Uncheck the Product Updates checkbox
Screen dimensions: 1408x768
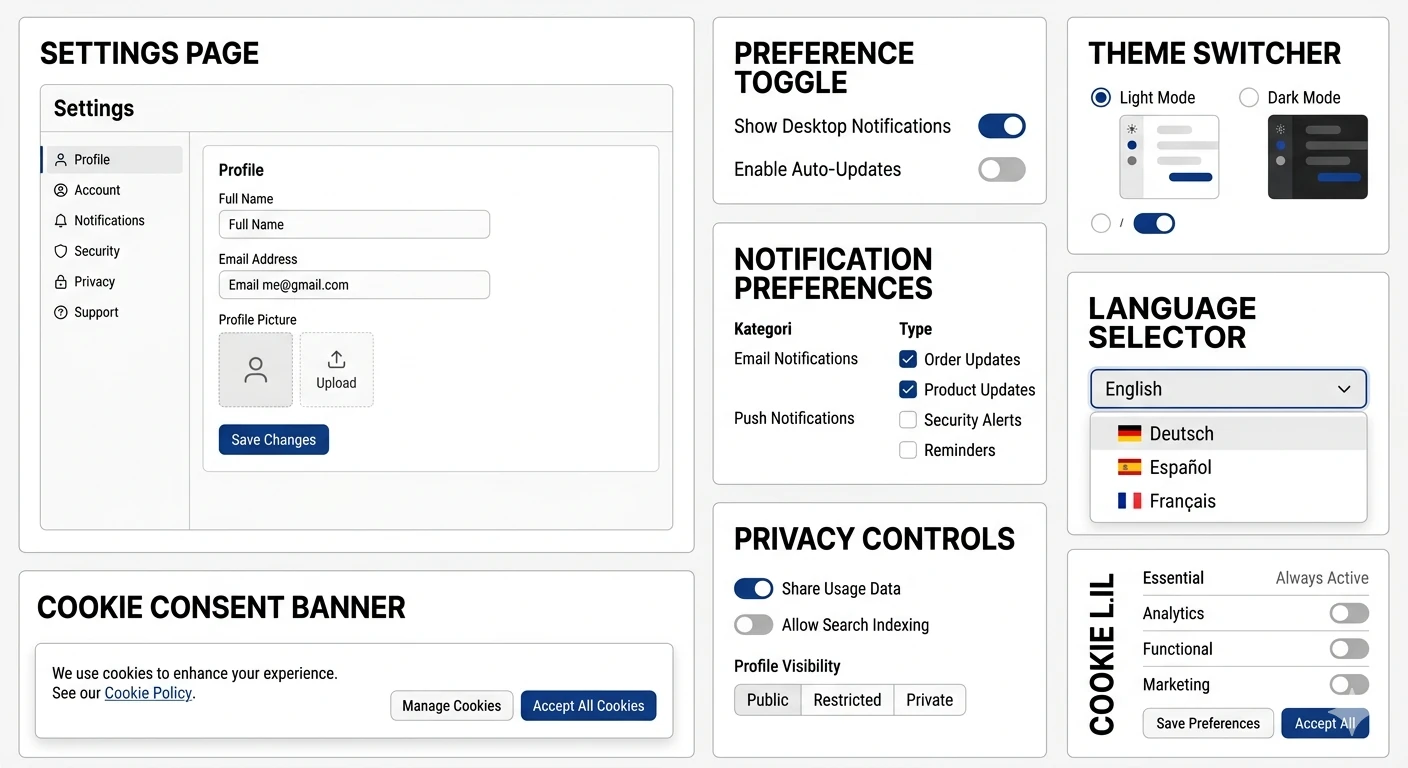tap(908, 389)
